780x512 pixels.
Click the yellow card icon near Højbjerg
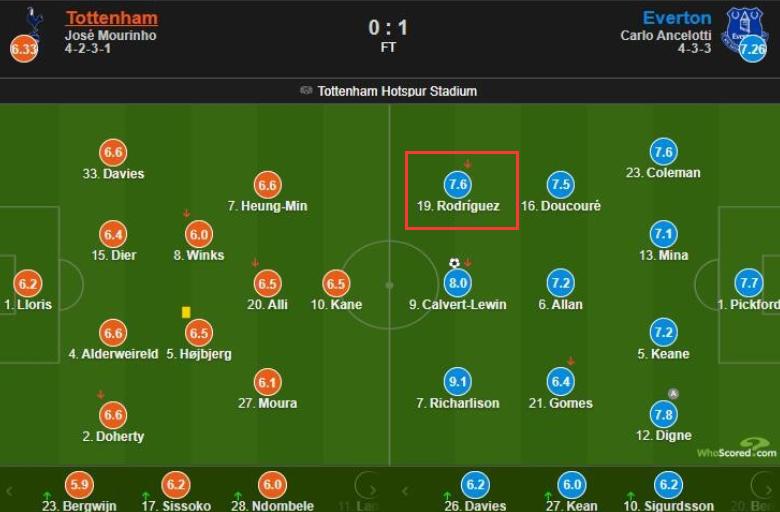click(186, 312)
